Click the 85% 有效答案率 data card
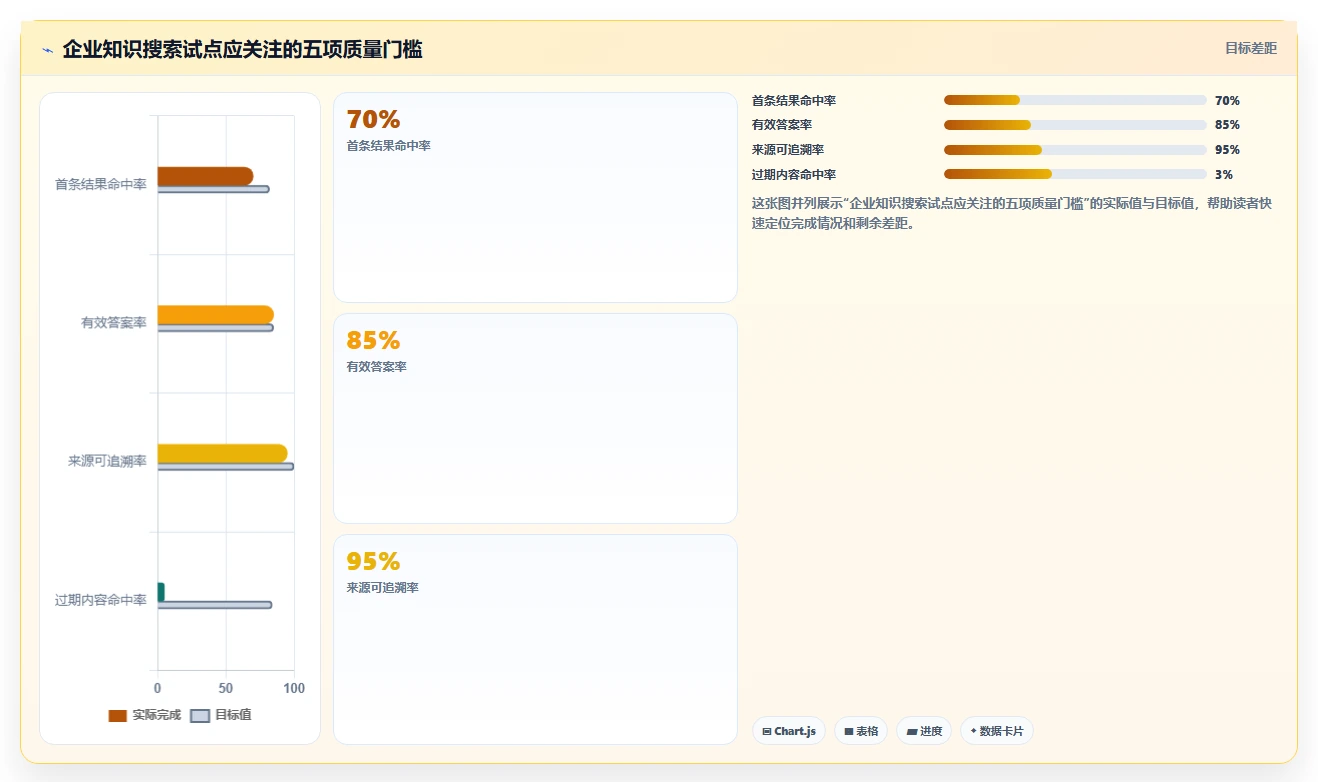 (535, 418)
